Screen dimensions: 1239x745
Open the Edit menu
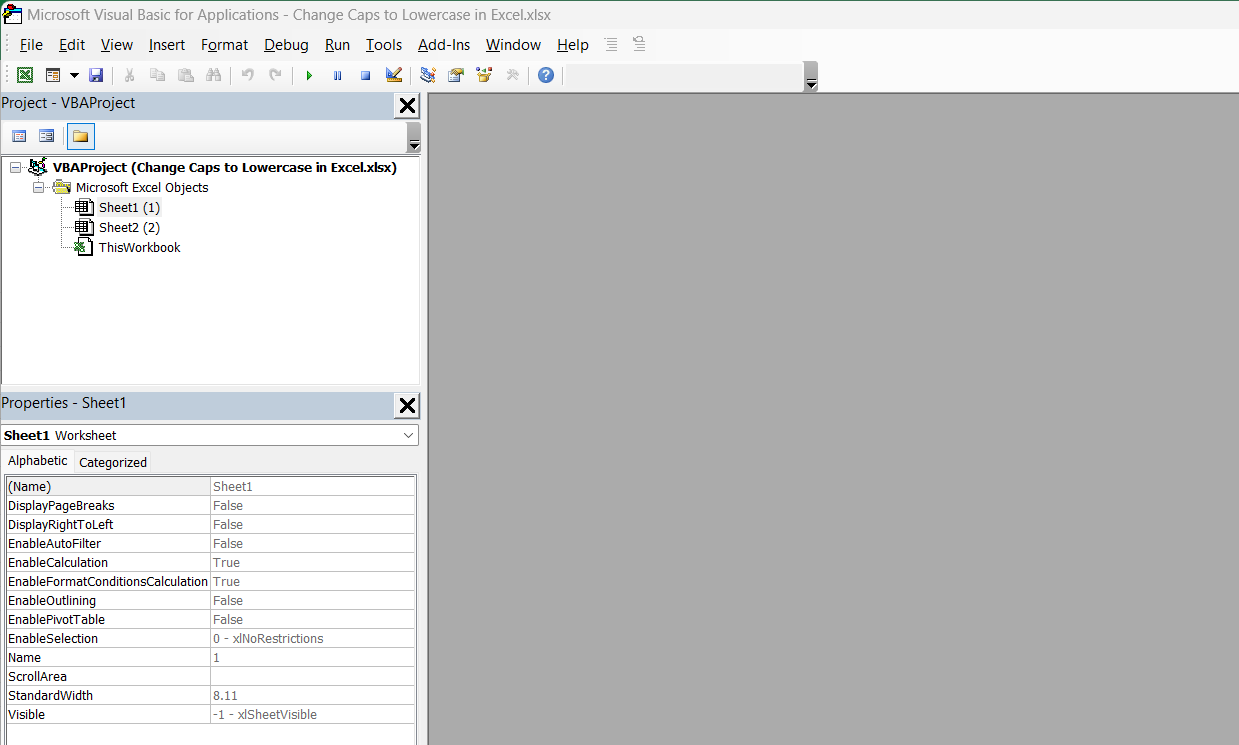pyautogui.click(x=72, y=45)
